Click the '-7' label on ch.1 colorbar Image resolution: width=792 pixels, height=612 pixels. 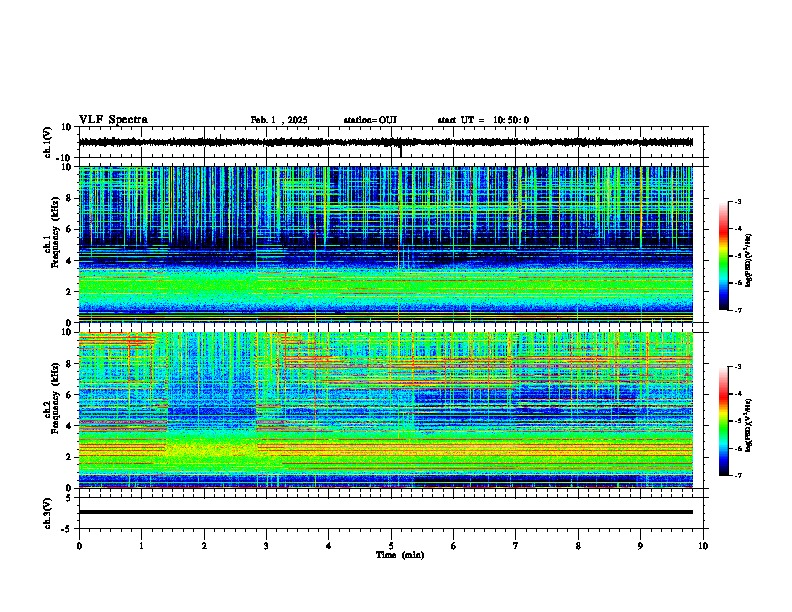[x=738, y=311]
